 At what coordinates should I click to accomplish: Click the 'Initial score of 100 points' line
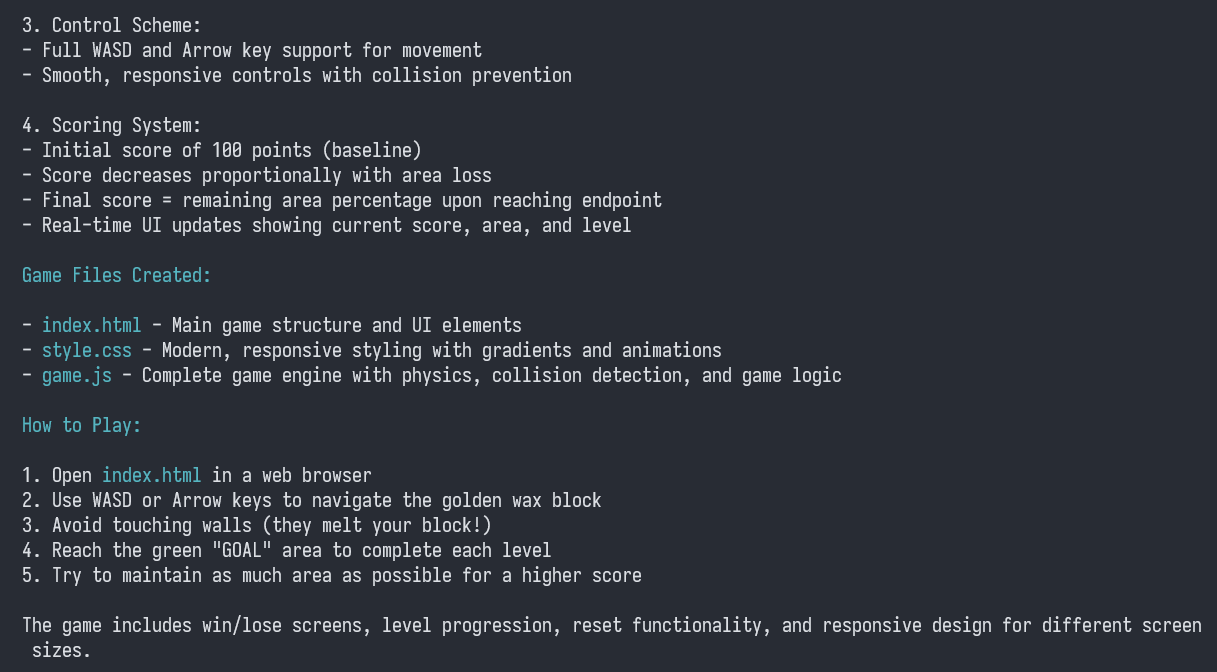(222, 150)
